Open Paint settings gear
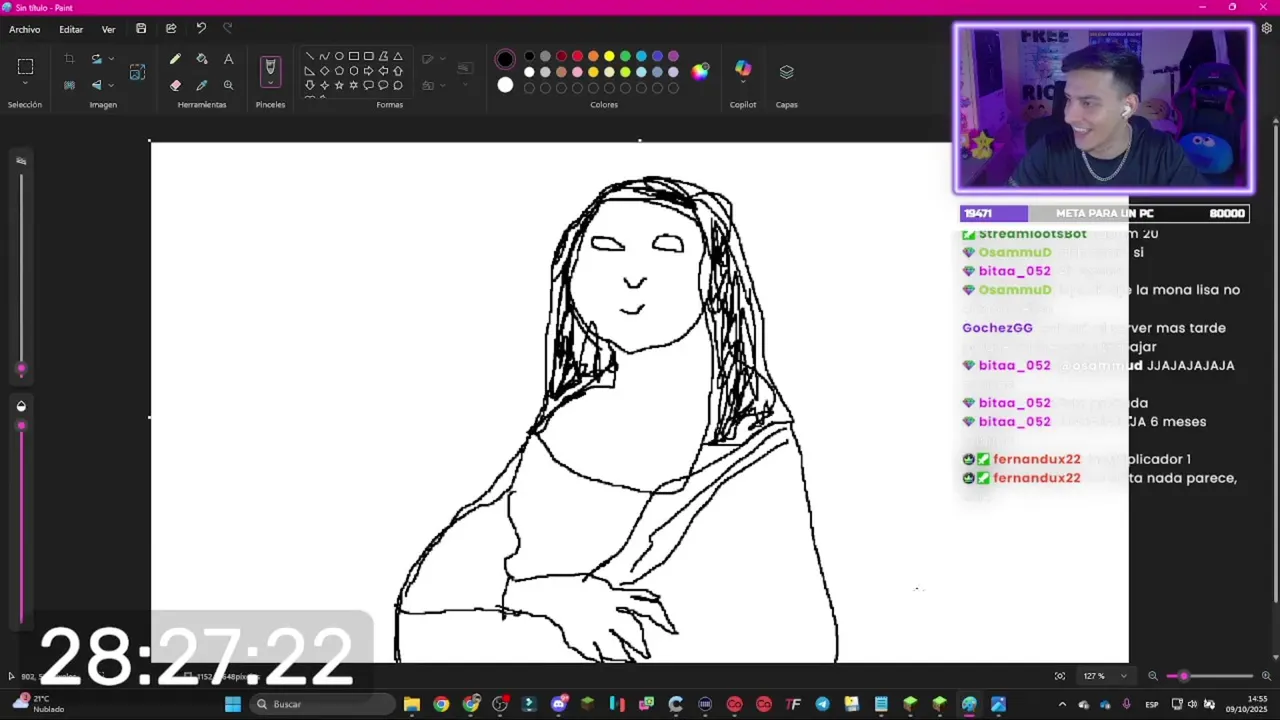 [1266, 29]
